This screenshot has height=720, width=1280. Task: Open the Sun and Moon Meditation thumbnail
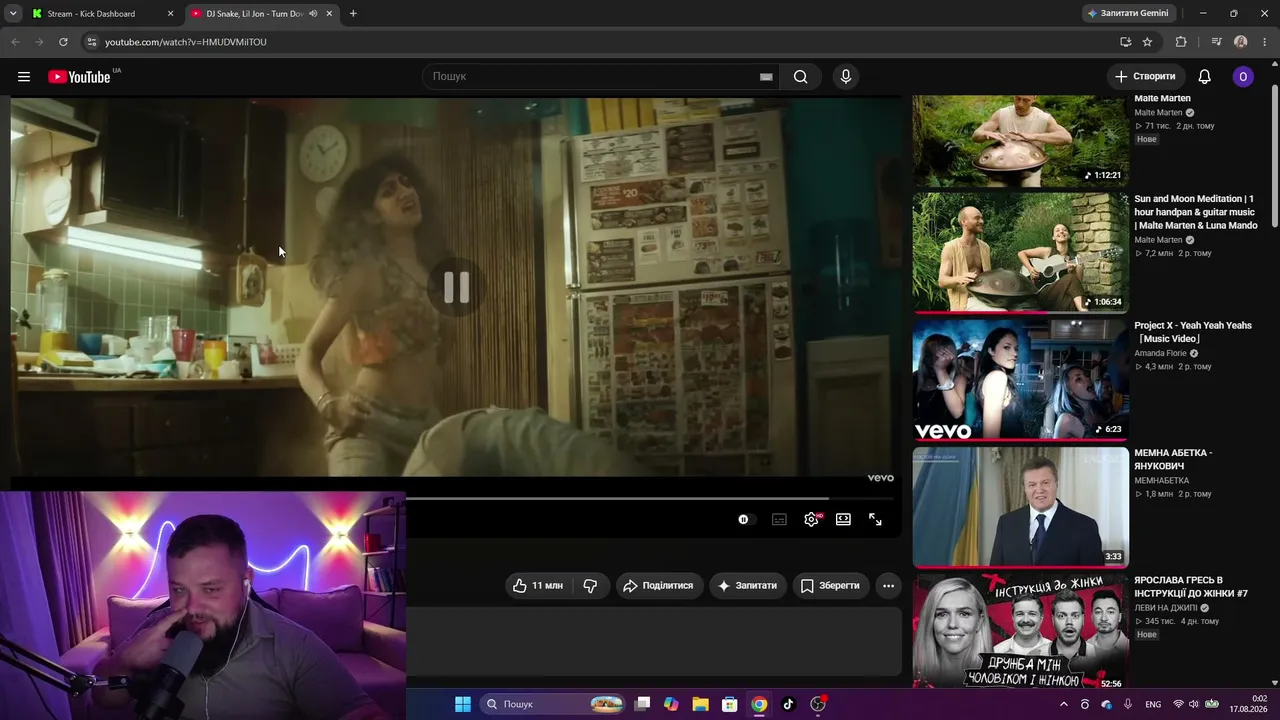pyautogui.click(x=1020, y=252)
